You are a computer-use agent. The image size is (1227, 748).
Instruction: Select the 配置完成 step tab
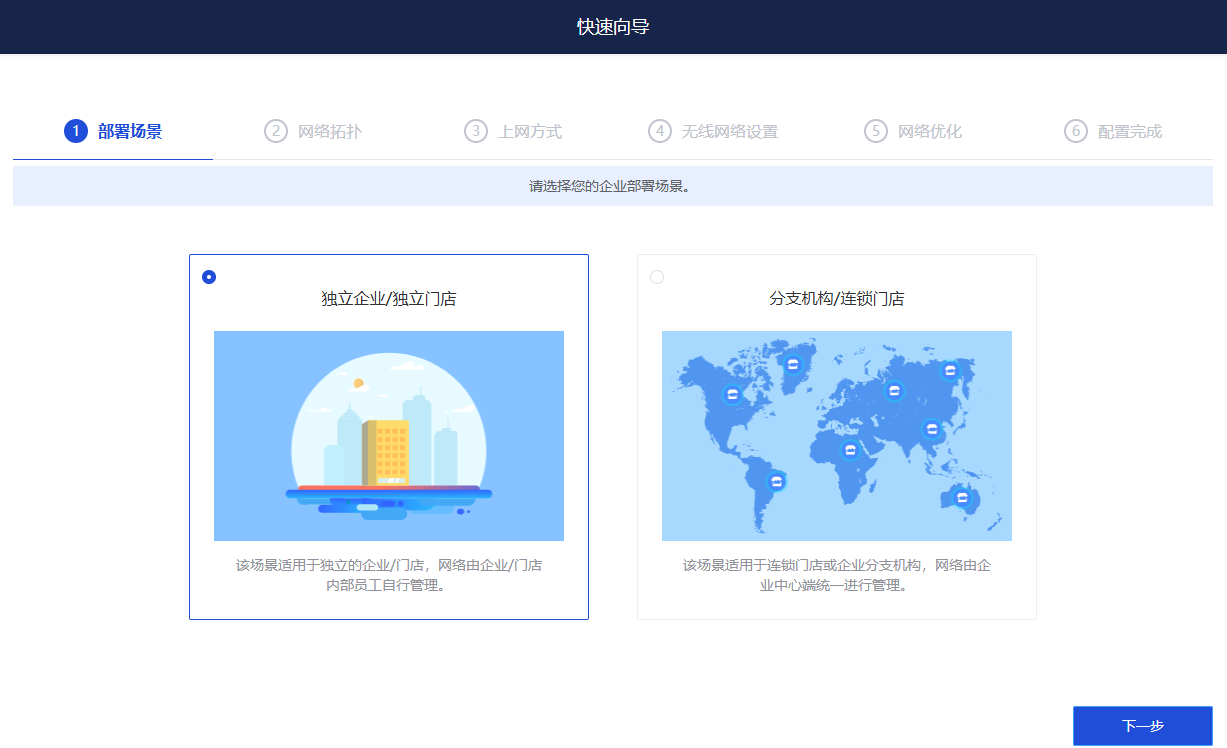(1113, 131)
